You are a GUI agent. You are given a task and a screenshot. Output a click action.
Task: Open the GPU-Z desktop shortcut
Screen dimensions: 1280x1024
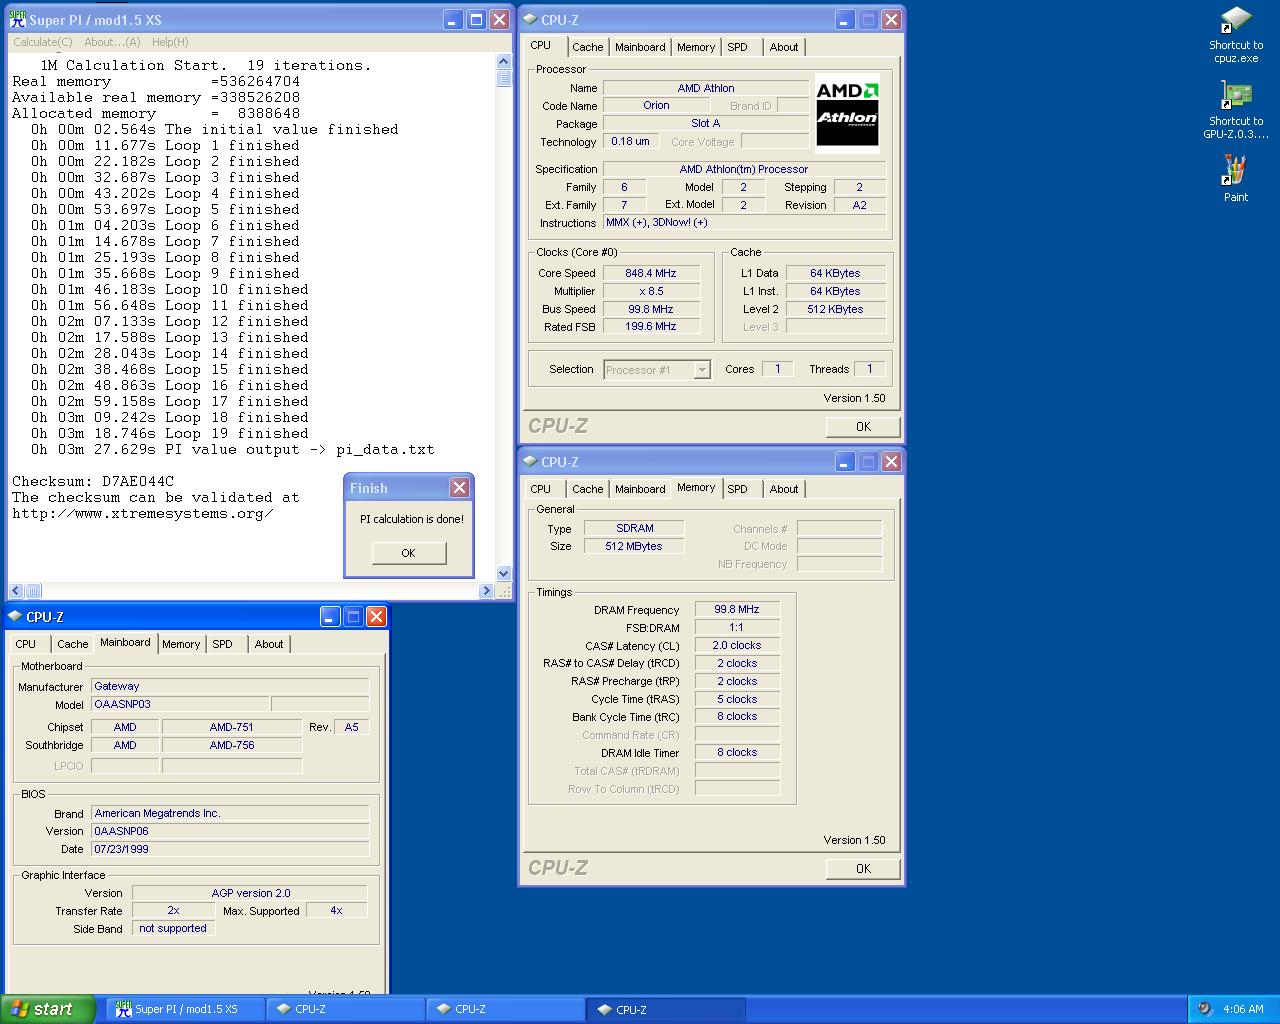tap(1236, 111)
